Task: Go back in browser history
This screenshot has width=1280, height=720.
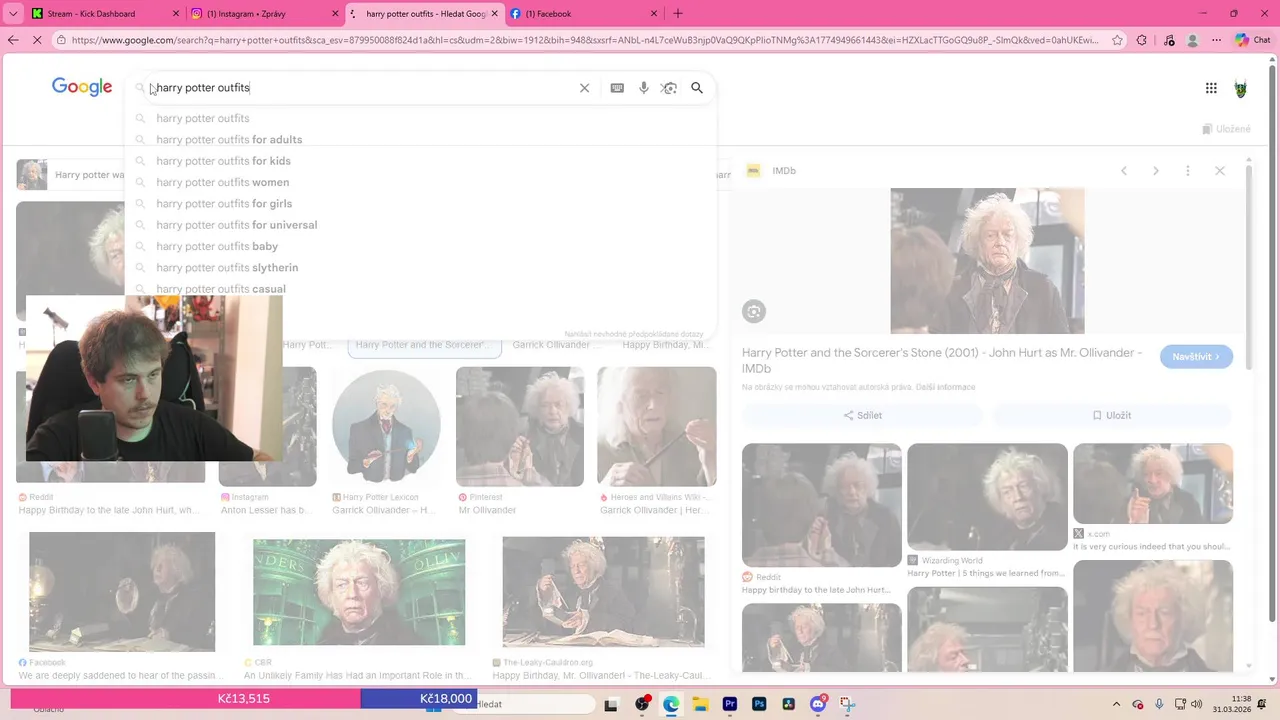Action: pos(13,40)
